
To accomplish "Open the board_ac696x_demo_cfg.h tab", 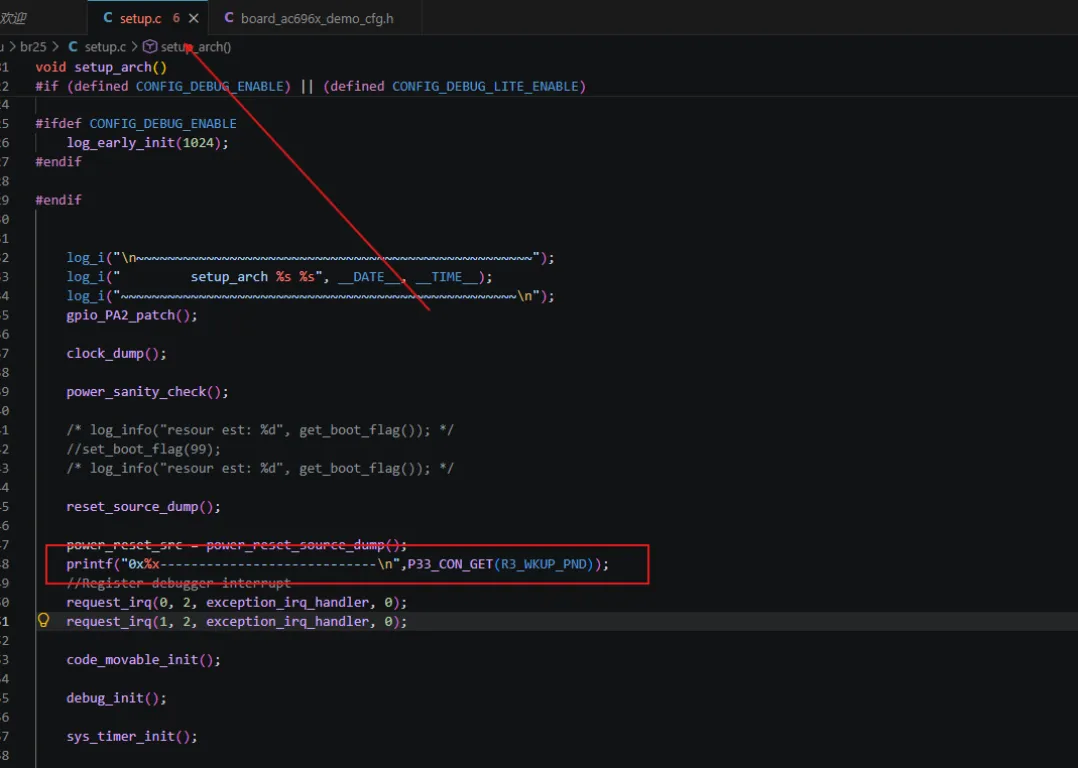I will [x=317, y=19].
